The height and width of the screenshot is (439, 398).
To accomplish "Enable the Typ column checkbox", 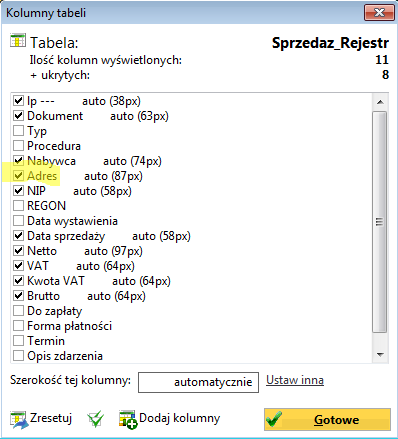I will (x=18, y=131).
